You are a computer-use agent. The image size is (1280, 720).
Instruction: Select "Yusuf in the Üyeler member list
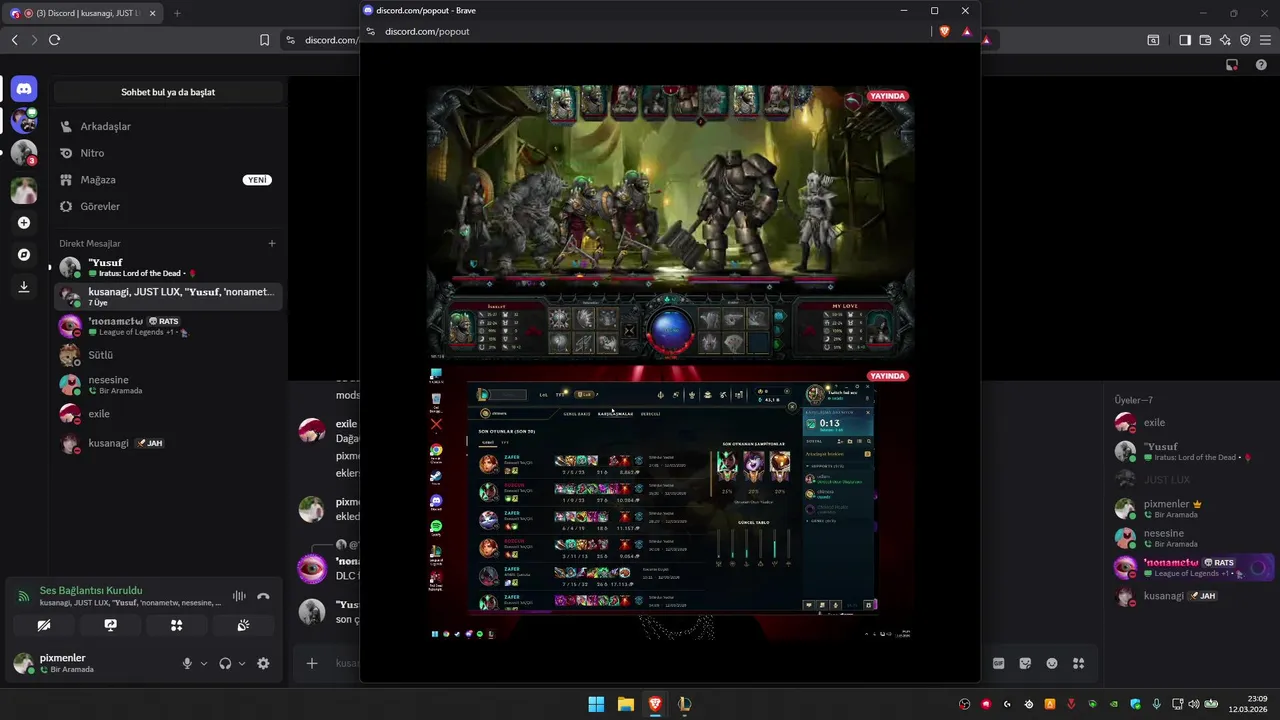[1193, 451]
